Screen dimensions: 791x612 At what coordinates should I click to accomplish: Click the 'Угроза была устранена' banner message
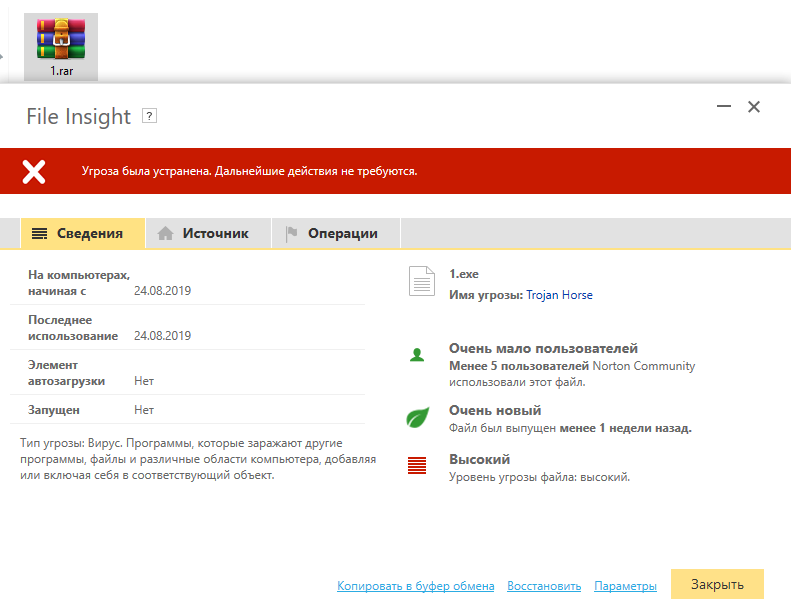250,171
